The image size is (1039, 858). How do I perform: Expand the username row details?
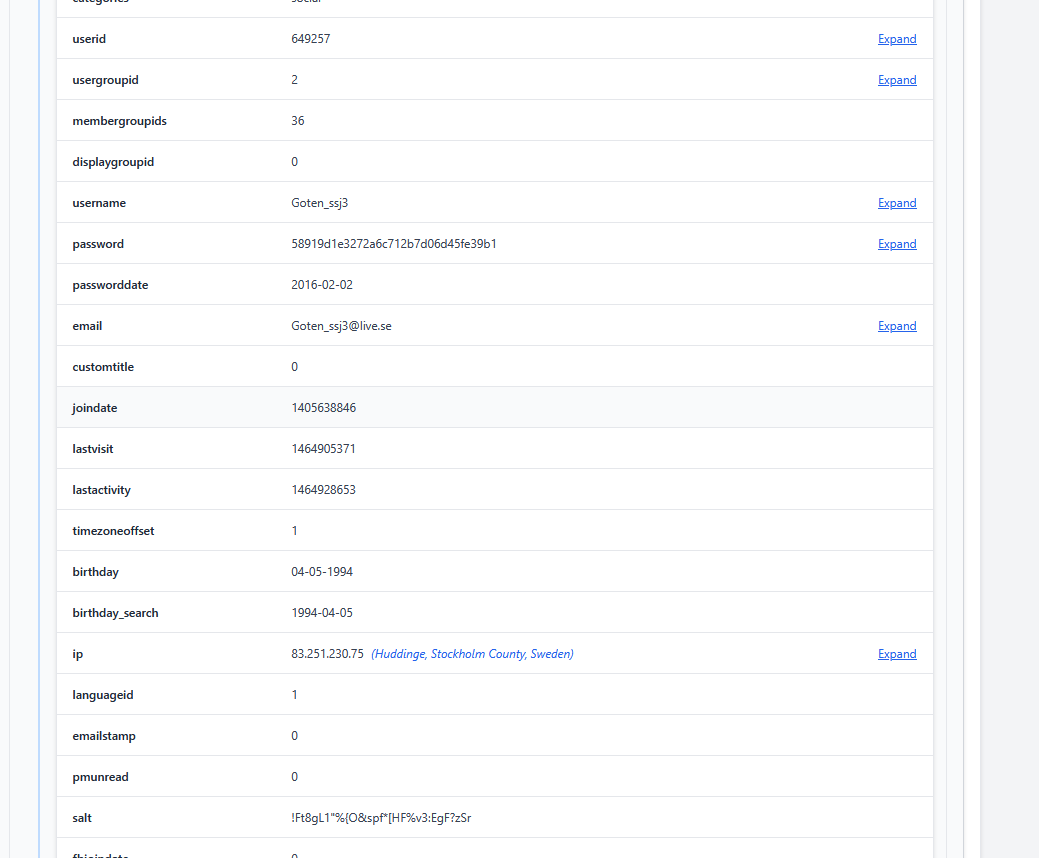[x=896, y=203]
